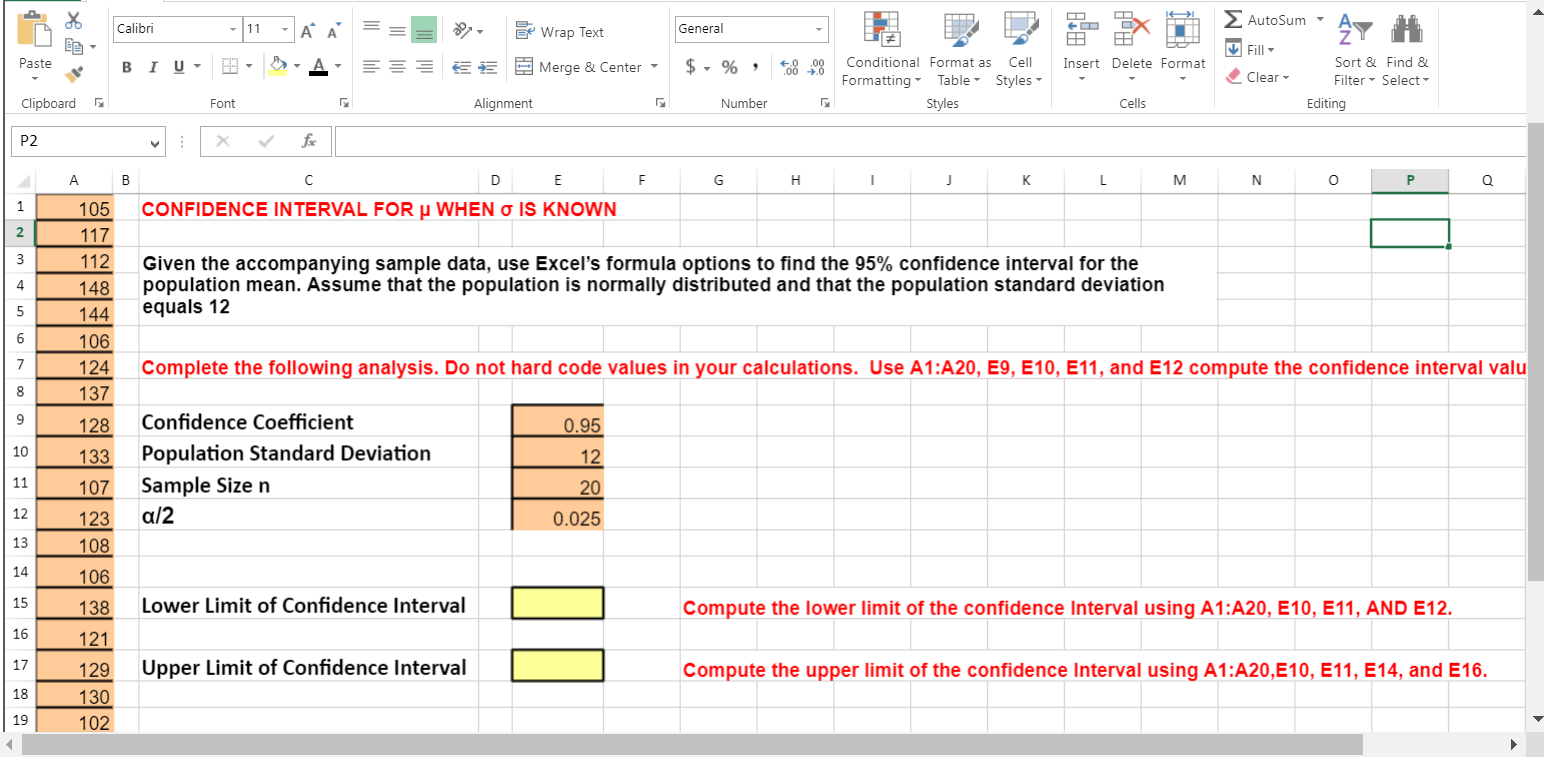This screenshot has height=773, width=1544.
Task: Click the Find & Select binoculars icon
Action: click(x=1407, y=32)
